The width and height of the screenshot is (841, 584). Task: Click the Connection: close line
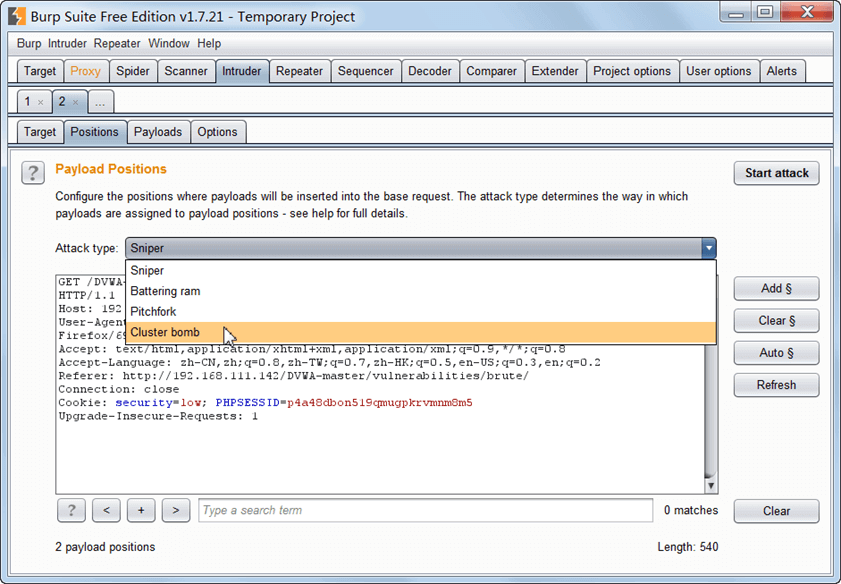[x=119, y=389]
